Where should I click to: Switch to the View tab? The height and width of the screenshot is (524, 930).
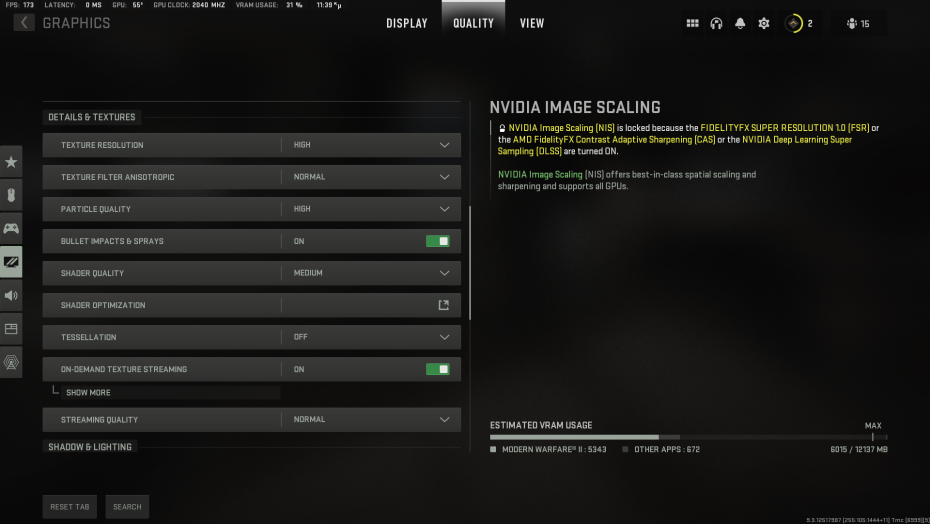tap(532, 23)
